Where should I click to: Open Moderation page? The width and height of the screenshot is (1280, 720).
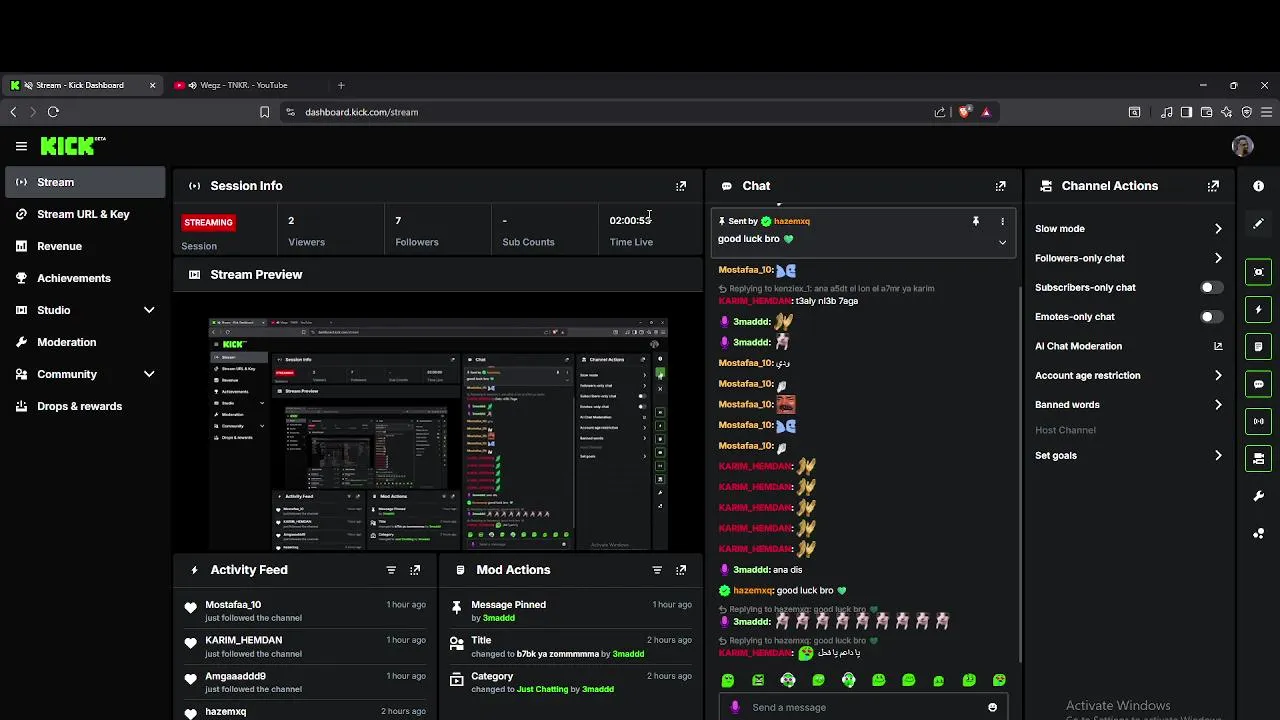(85, 342)
